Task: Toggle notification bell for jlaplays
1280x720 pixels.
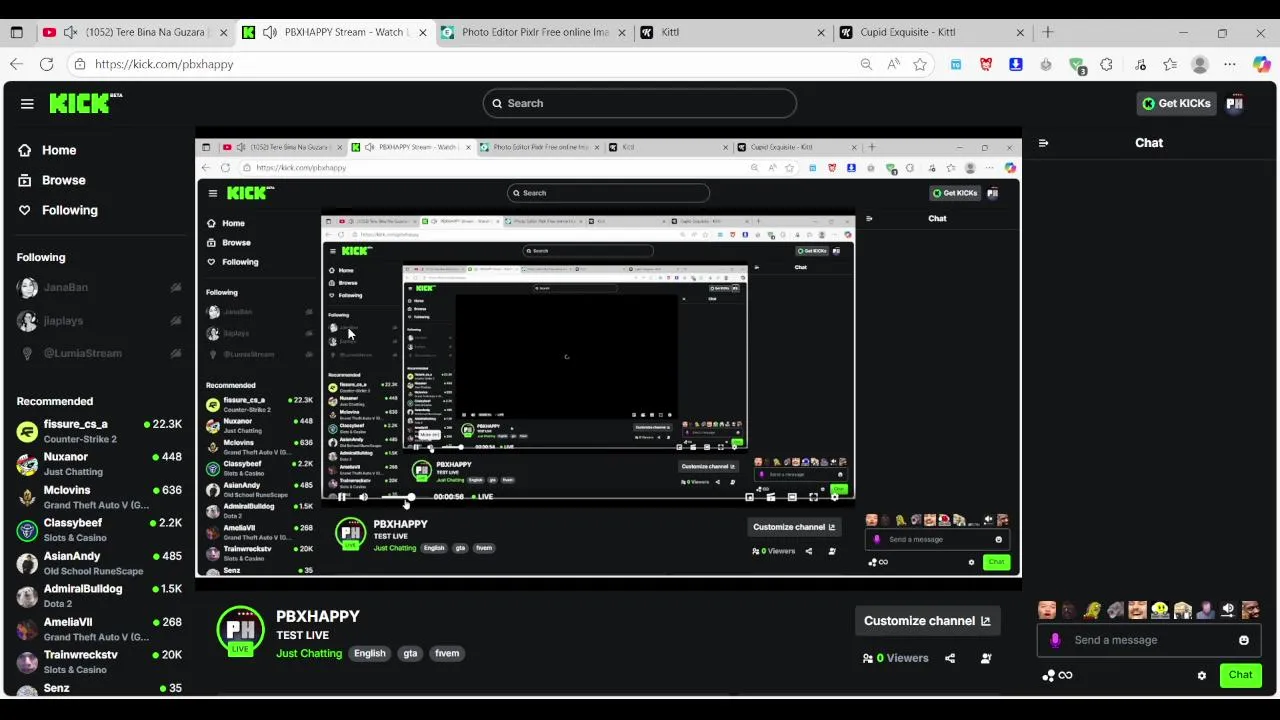Action: (x=176, y=321)
